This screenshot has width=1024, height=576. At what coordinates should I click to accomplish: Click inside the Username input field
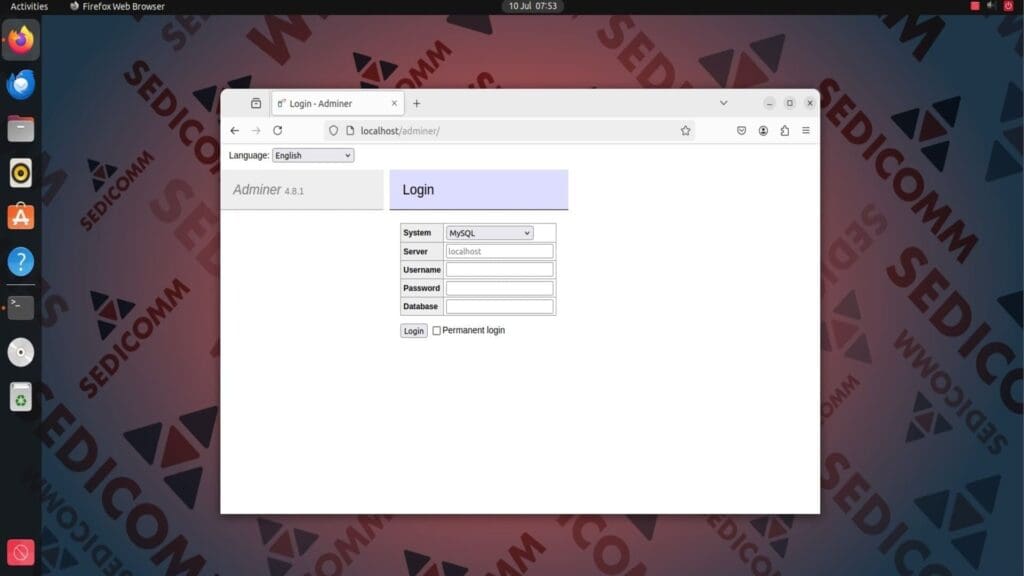pyautogui.click(x=499, y=269)
